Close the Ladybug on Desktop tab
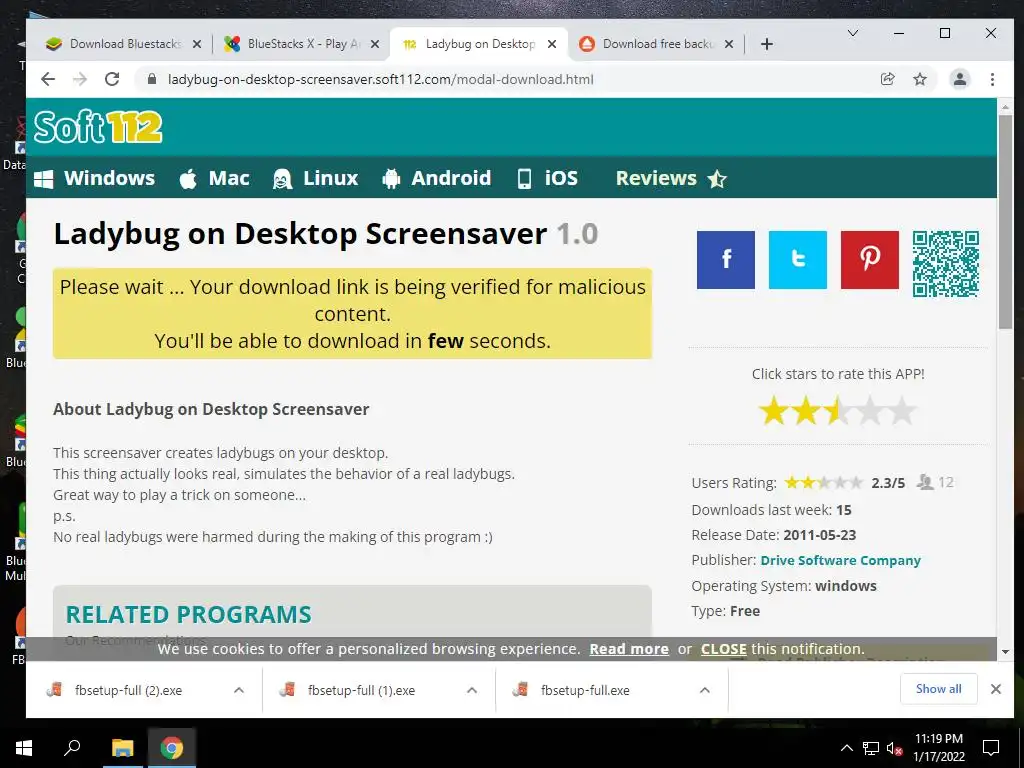 coord(552,44)
